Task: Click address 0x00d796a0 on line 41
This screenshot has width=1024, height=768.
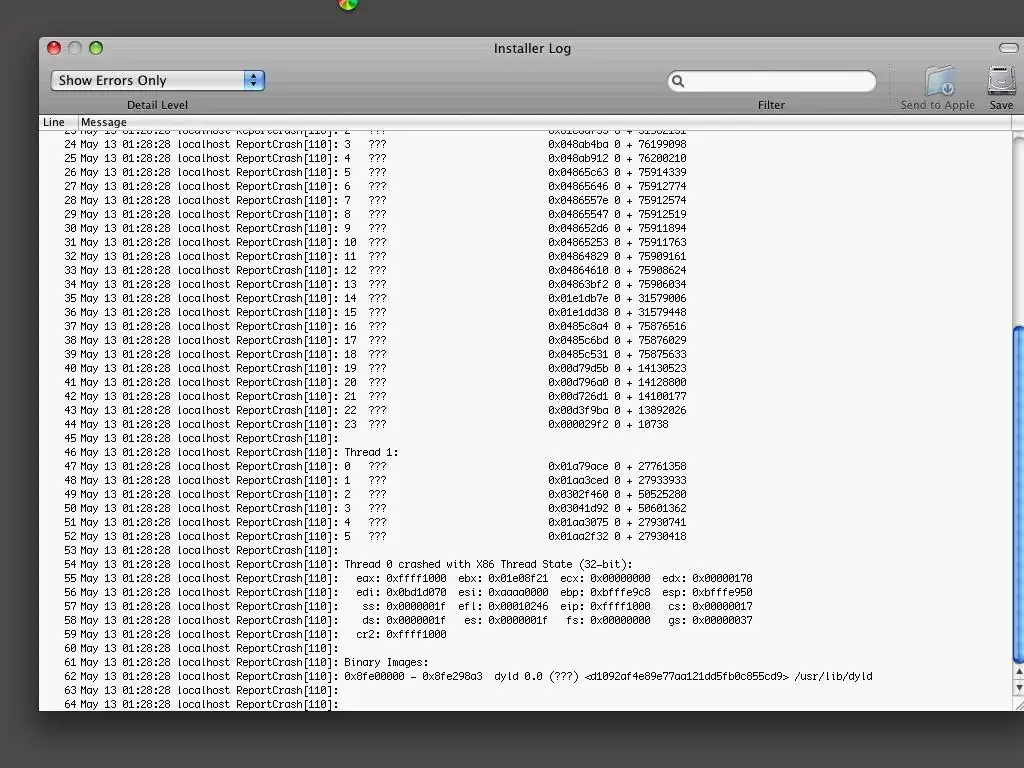Action: [578, 383]
